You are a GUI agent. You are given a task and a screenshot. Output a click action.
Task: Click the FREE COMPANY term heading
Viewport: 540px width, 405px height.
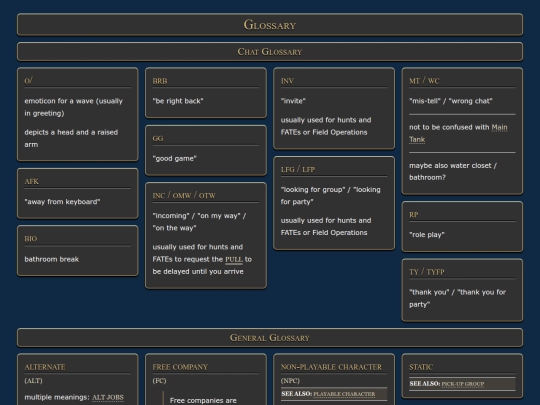180,367
